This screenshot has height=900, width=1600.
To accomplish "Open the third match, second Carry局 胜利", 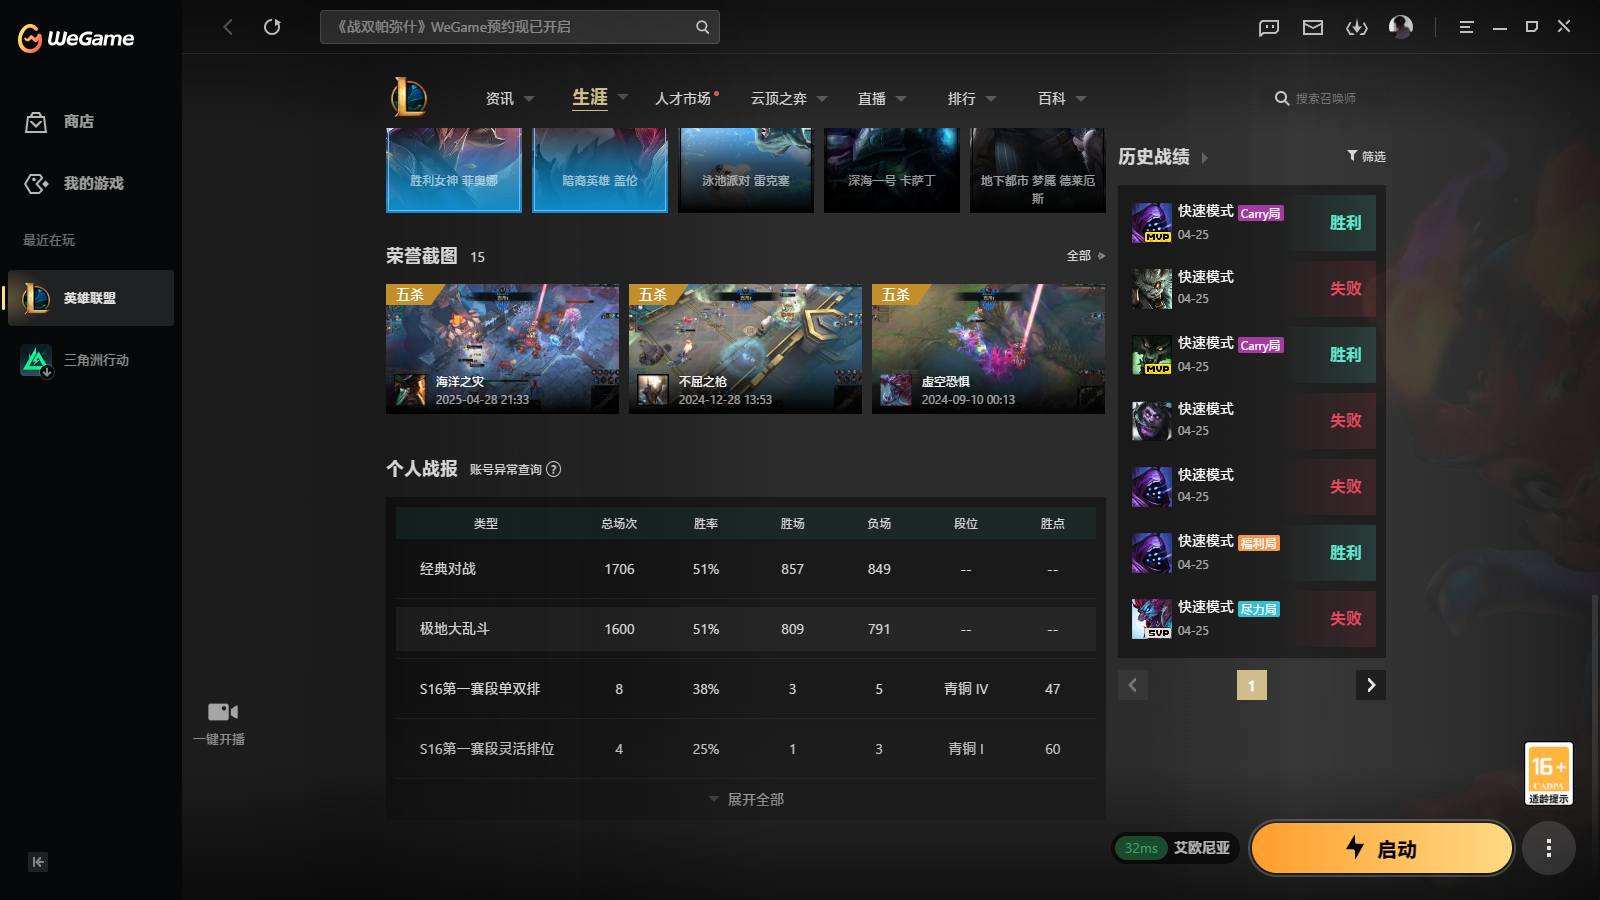I will [1252, 354].
